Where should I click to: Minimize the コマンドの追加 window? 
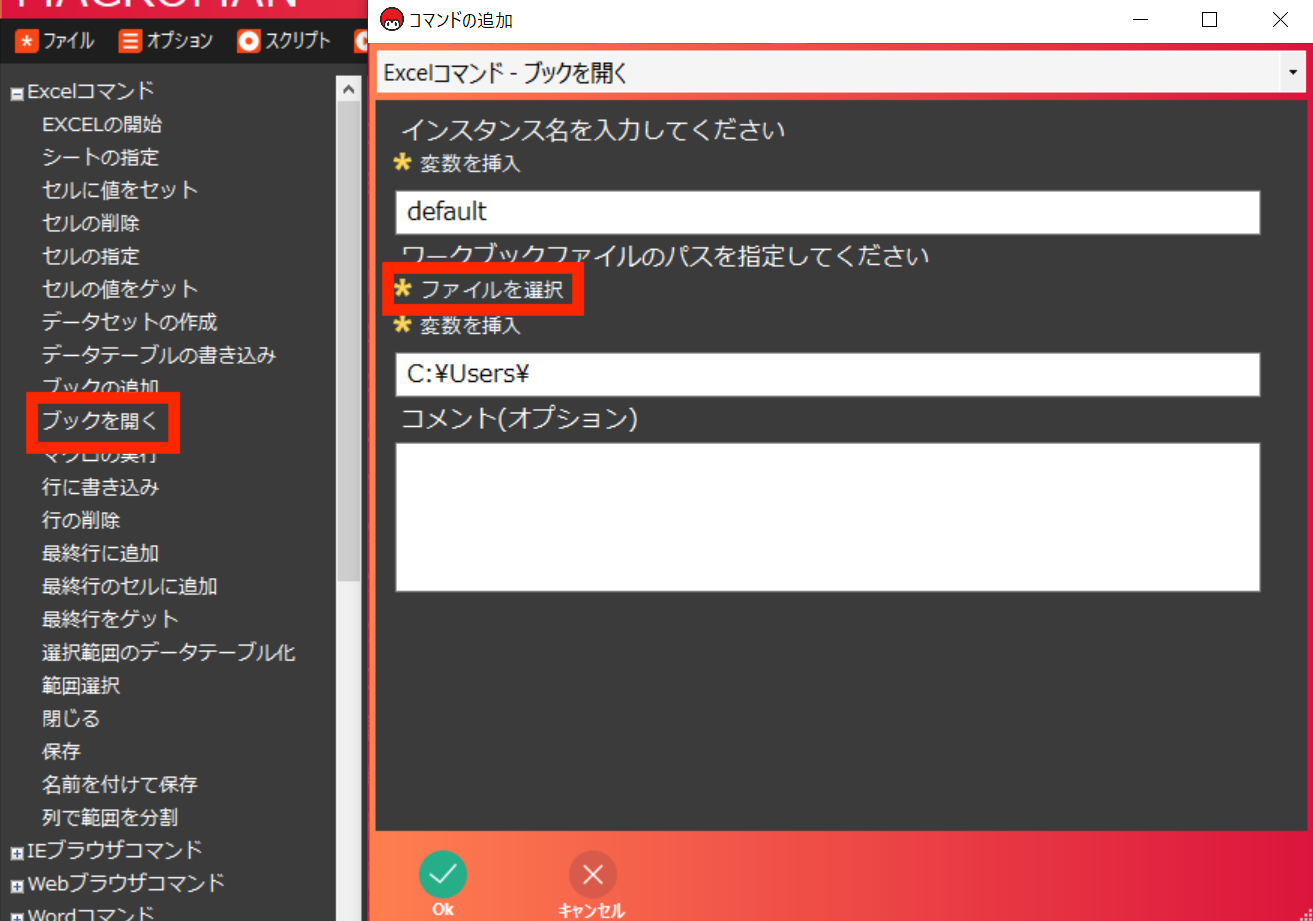coord(1140,19)
